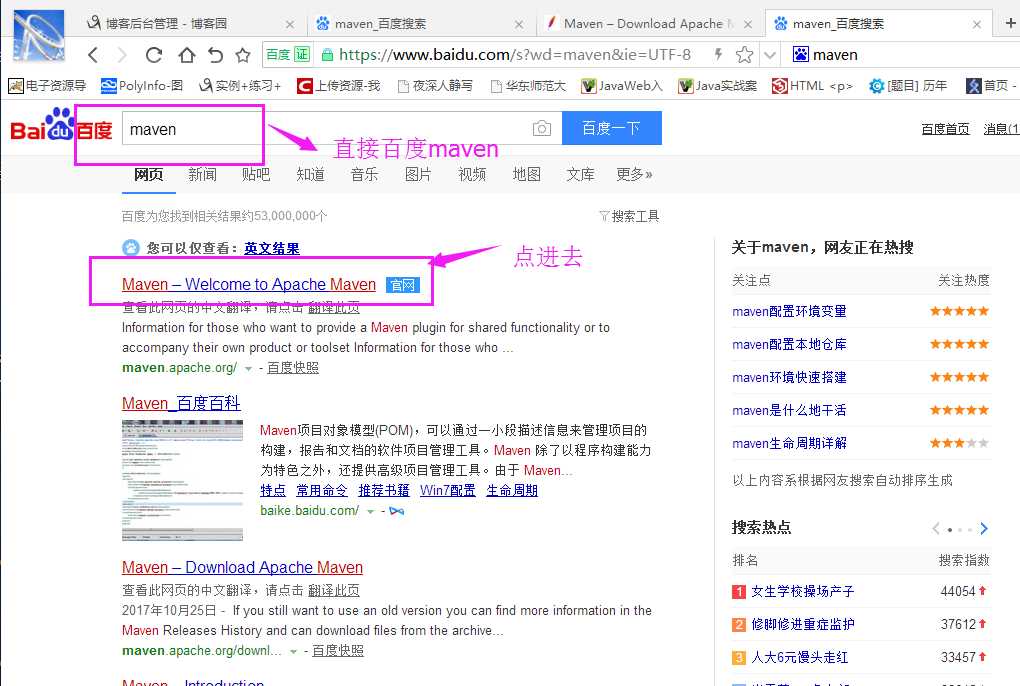The height and width of the screenshot is (686, 1020).
Task: Select the 图片 search category
Action: tap(418, 174)
